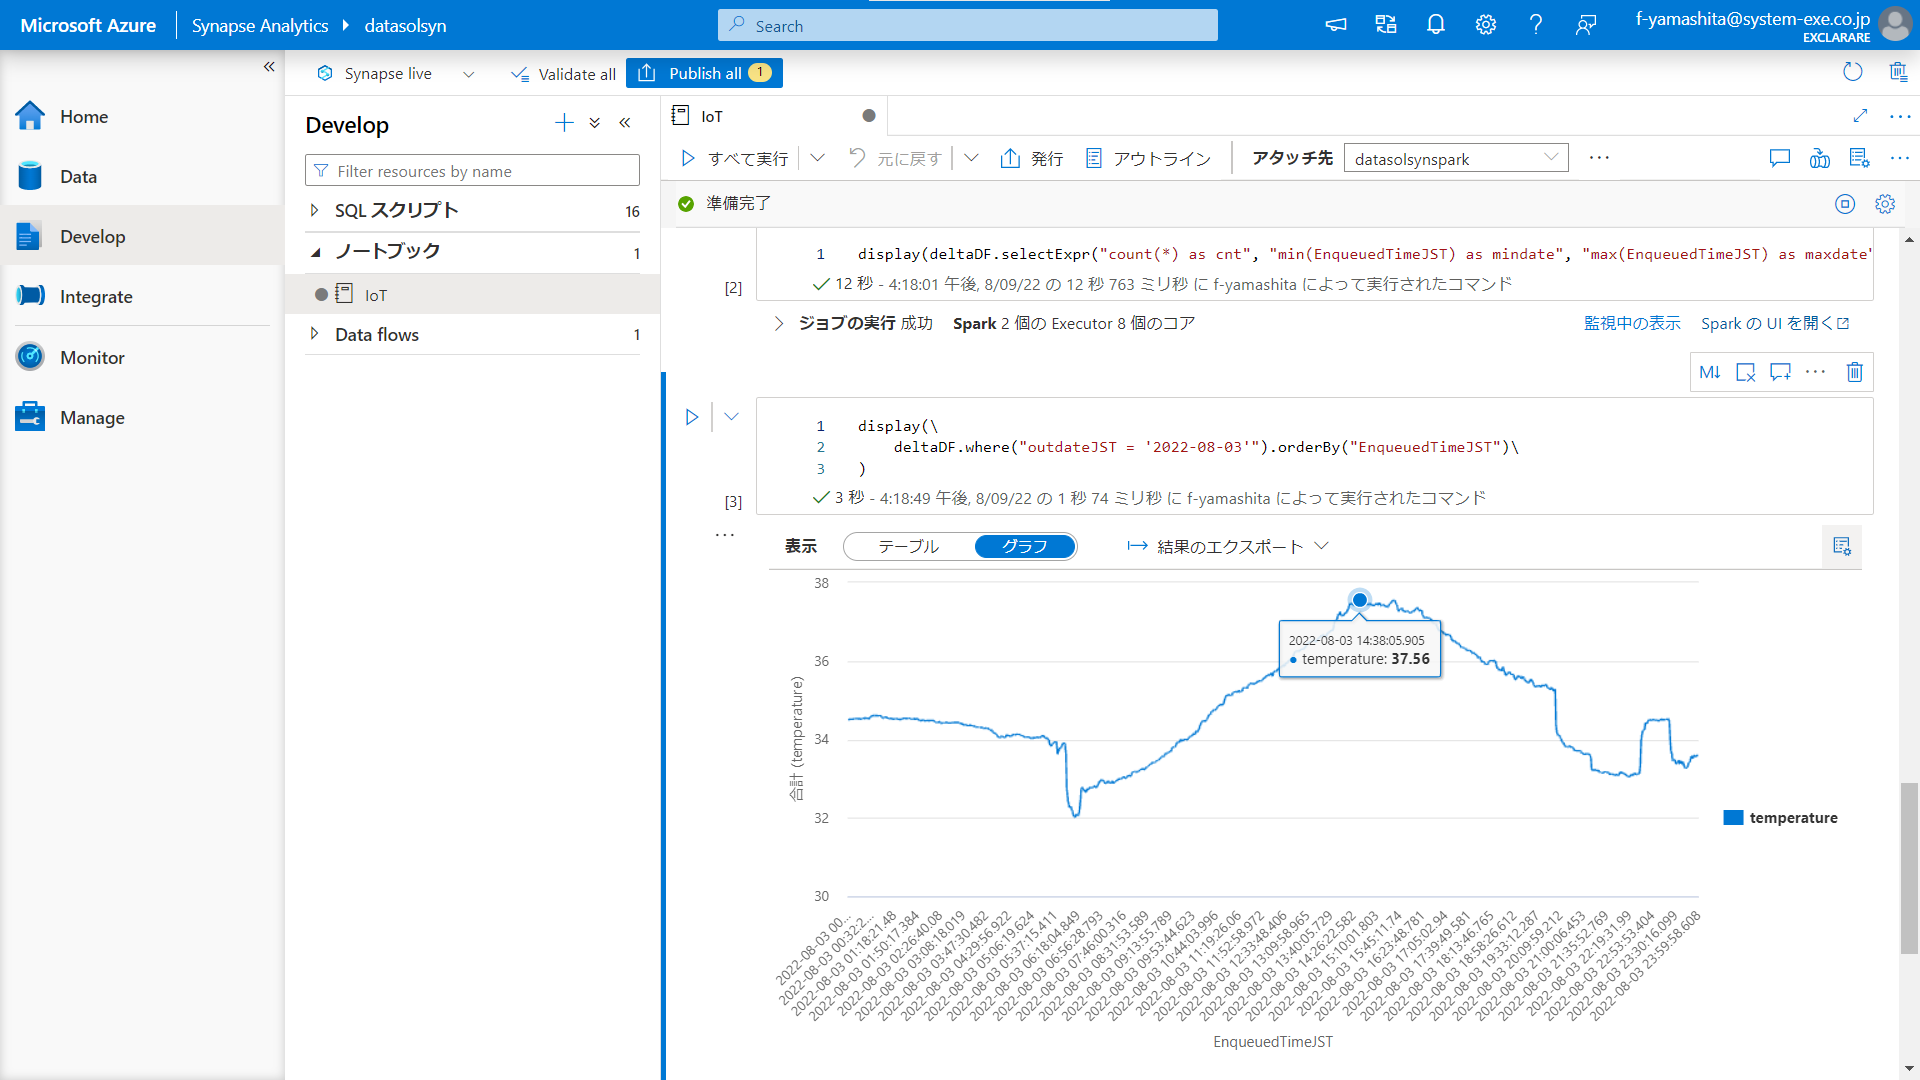Expand SQL スクリプト tree node

click(x=315, y=210)
